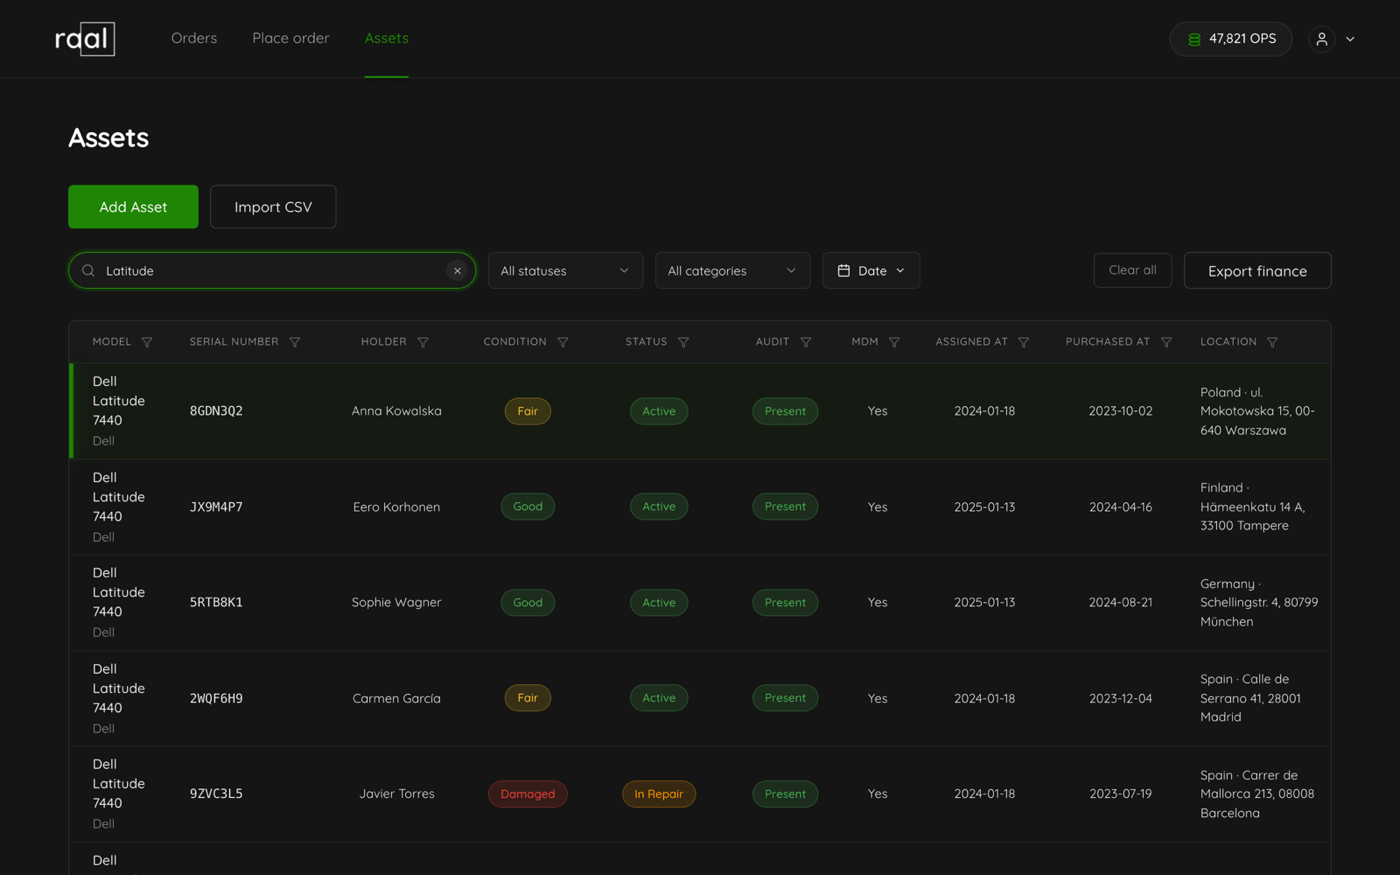
Task: Filter the Serial Number column
Action: [x=295, y=342]
